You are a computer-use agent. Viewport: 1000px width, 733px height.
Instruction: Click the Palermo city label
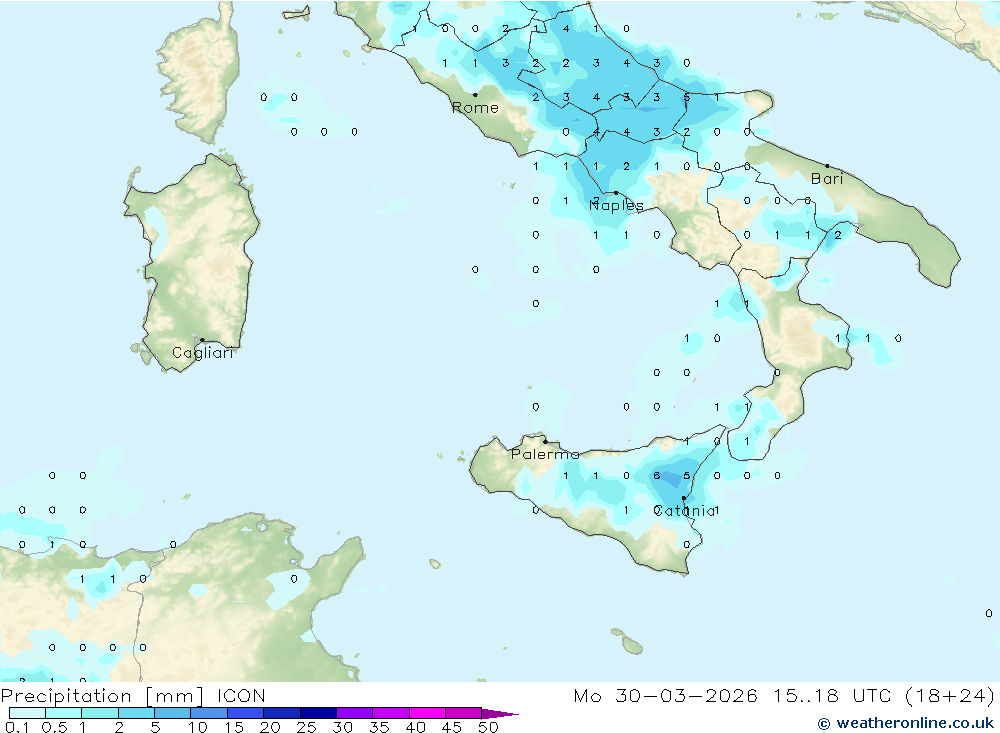(x=545, y=454)
